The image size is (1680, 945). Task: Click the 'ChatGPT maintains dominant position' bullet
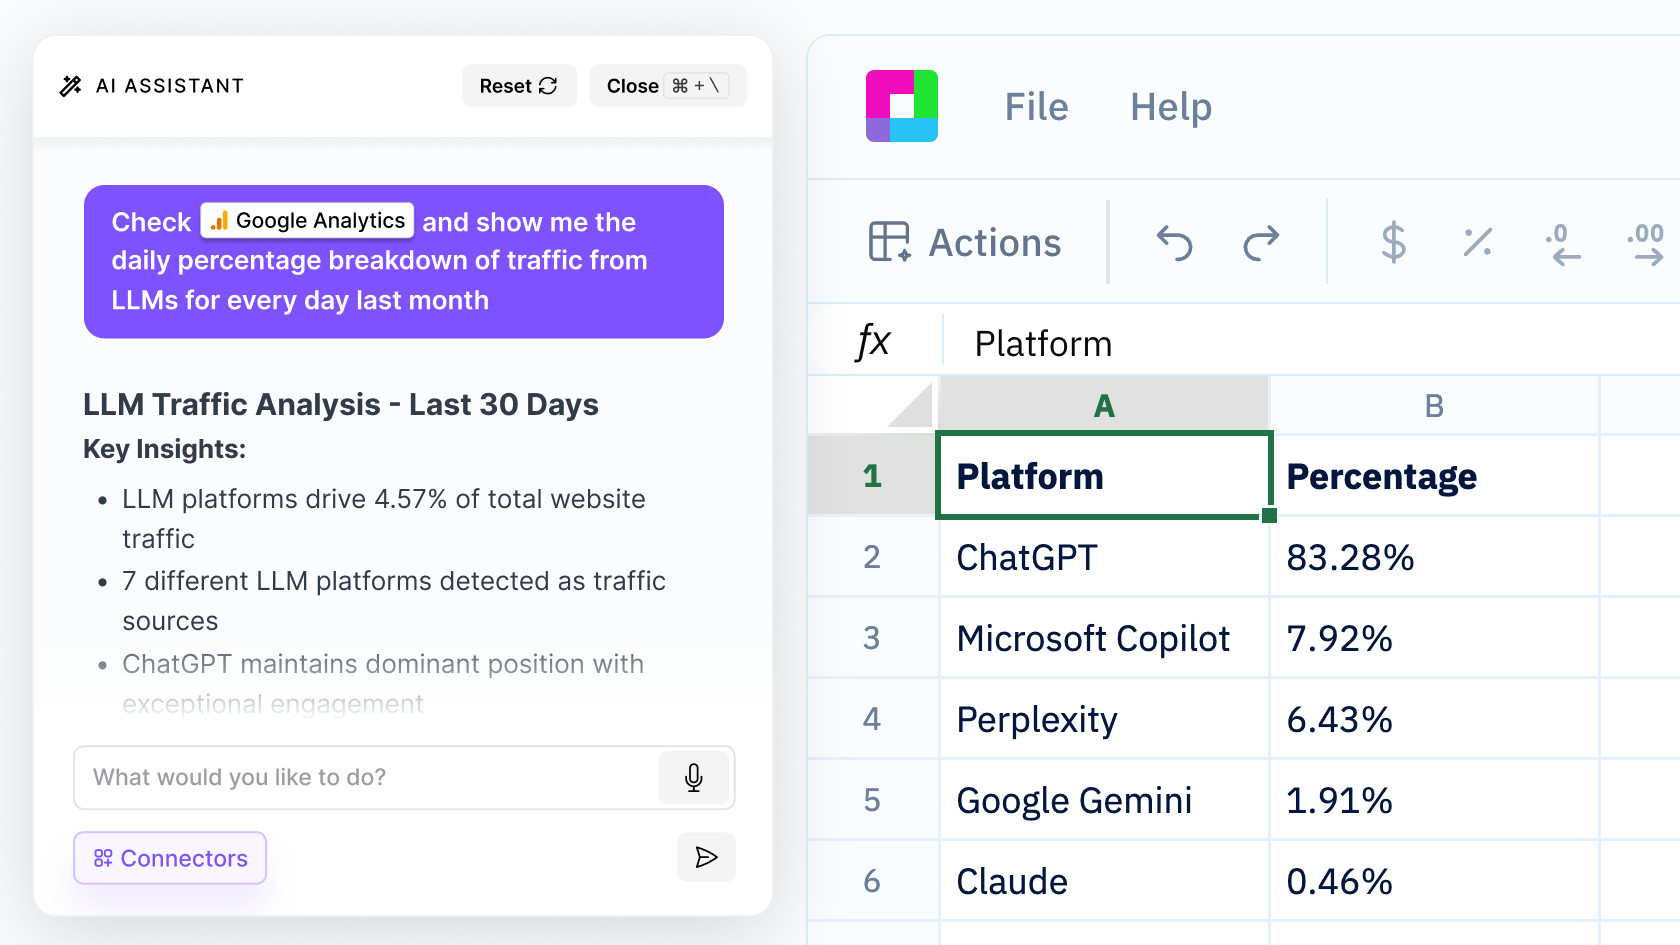(383, 683)
